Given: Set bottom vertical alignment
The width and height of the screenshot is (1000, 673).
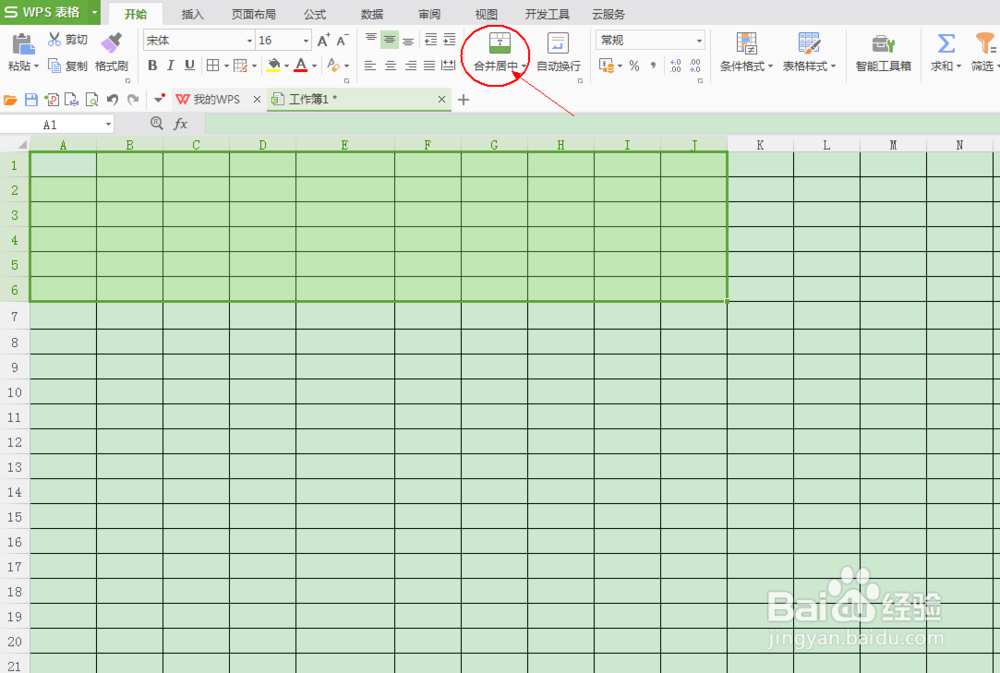Looking at the screenshot, I should pyautogui.click(x=408, y=40).
